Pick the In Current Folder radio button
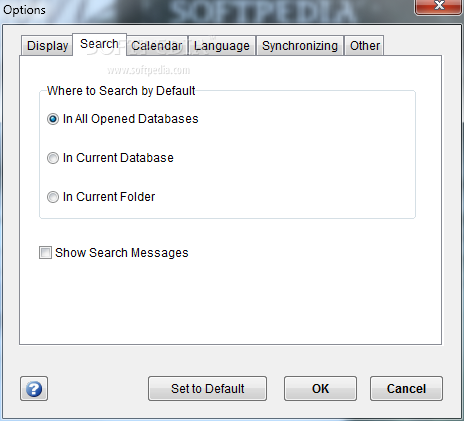Image resolution: width=464 pixels, height=421 pixels. pos(53,197)
